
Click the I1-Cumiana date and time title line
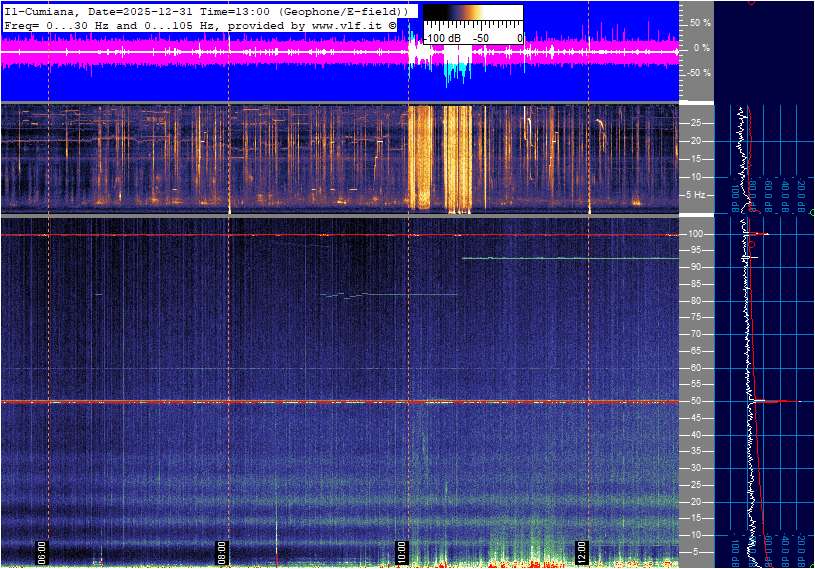coord(205,10)
